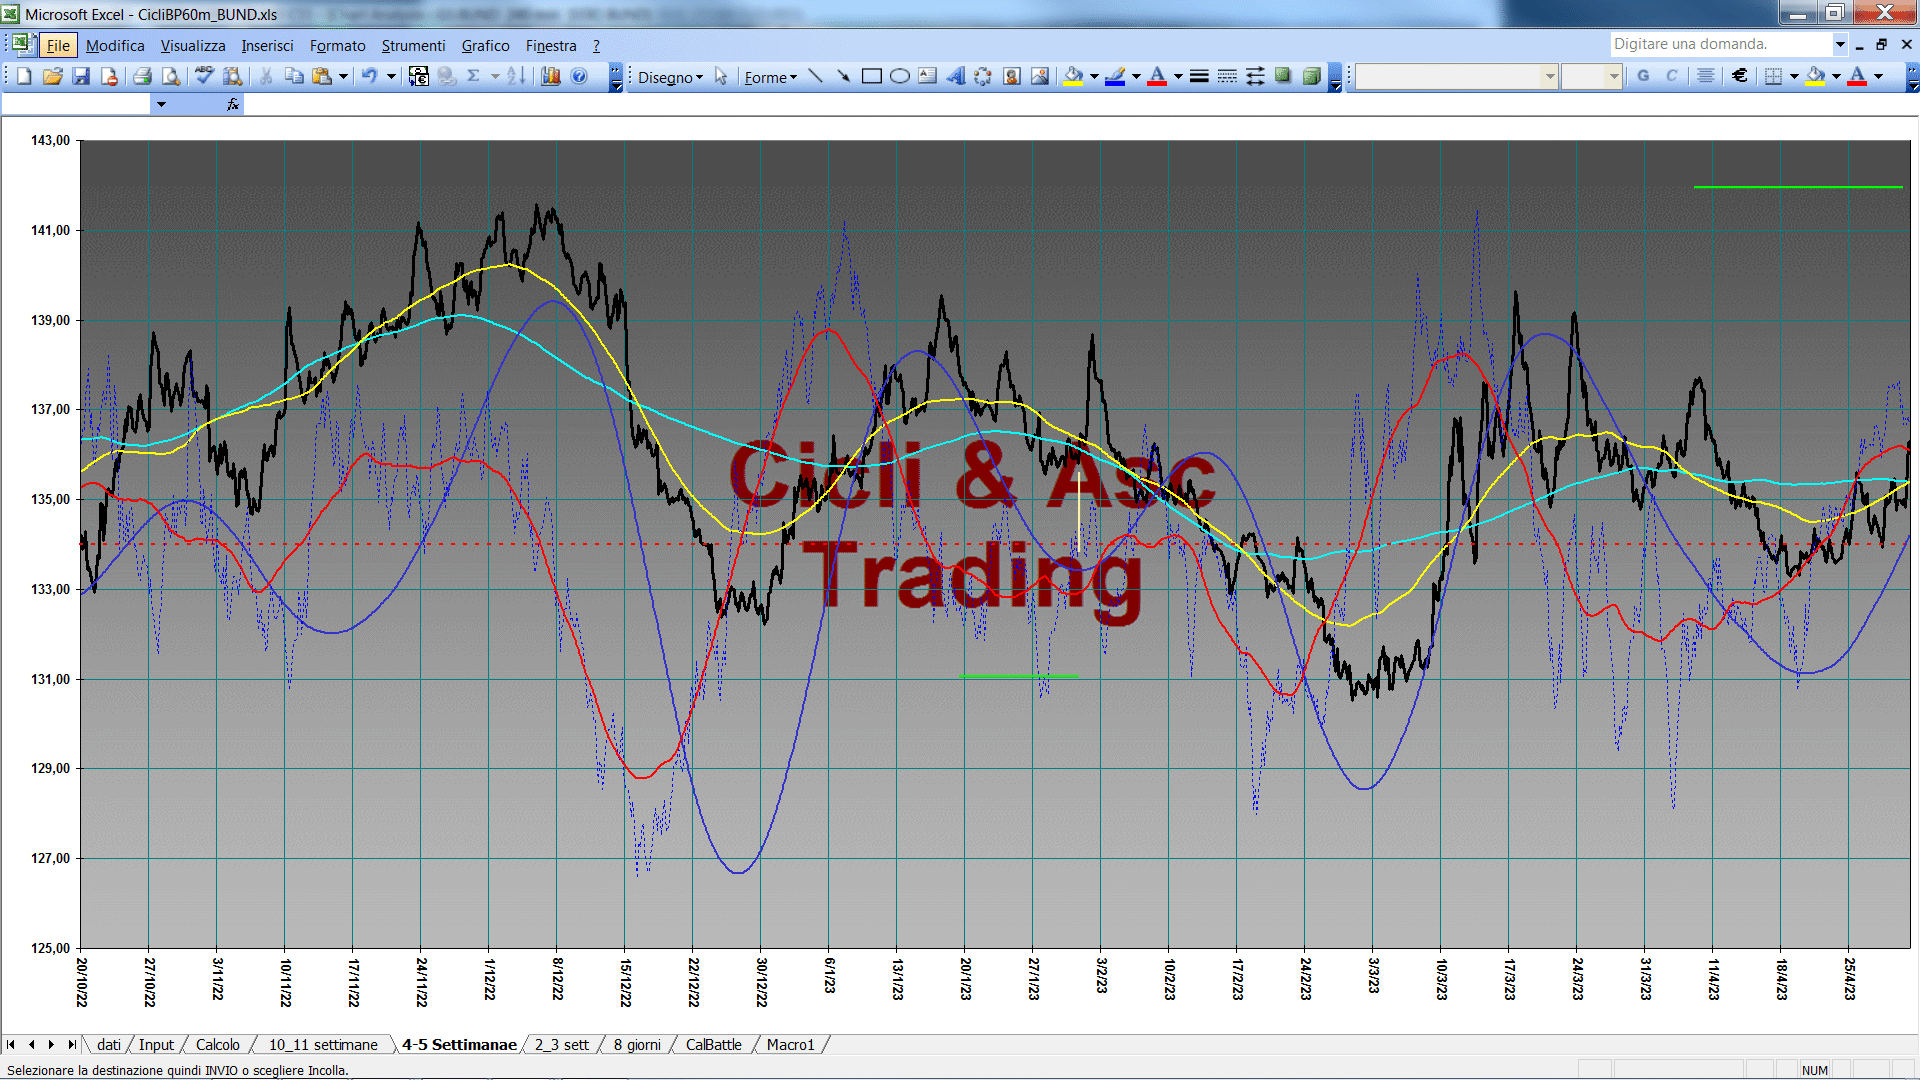Click the Cut scissors icon
This screenshot has height=1080, width=1920.
(266, 77)
